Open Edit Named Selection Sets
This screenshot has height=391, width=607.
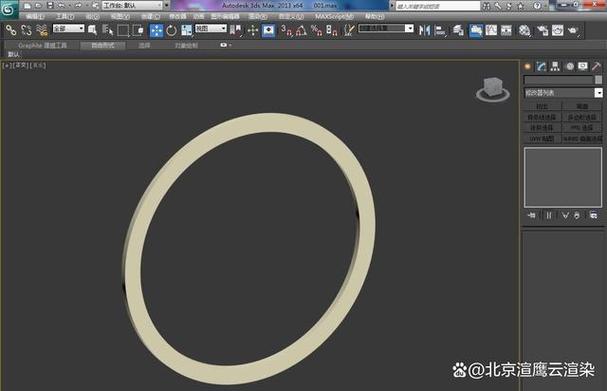coord(349,30)
